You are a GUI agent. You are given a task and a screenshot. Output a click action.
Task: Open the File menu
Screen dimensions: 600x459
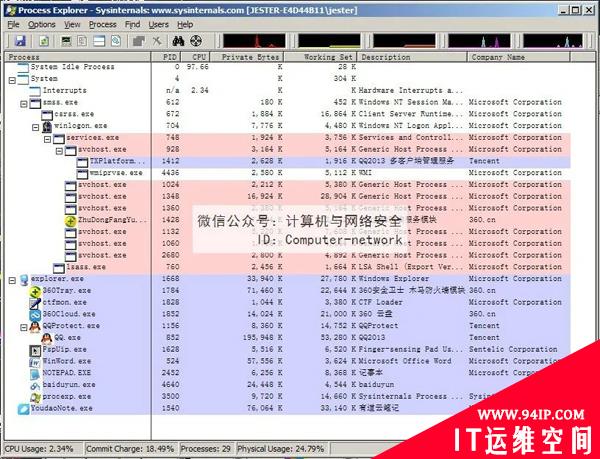click(x=13, y=24)
